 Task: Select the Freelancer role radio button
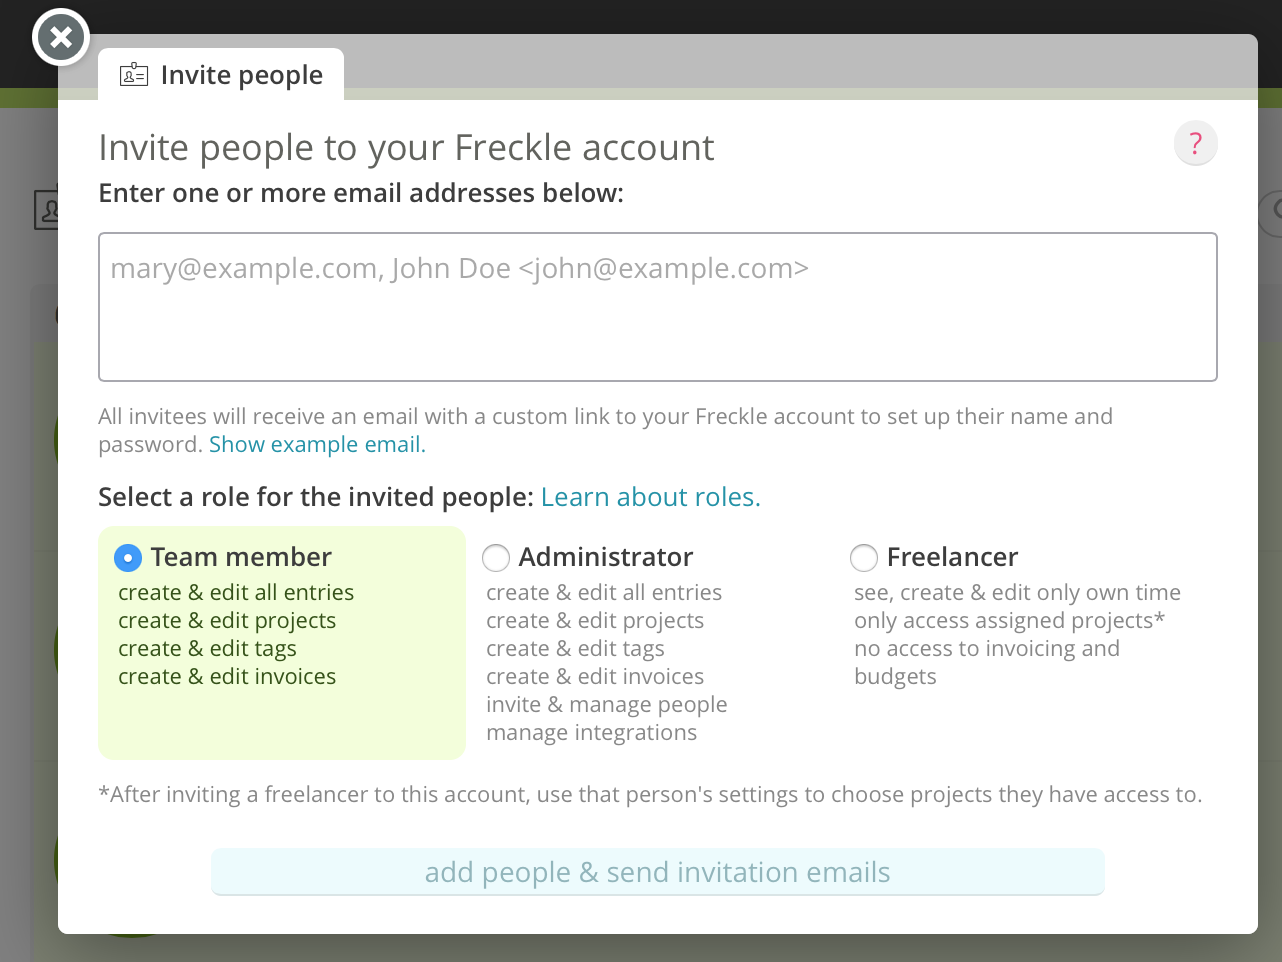(864, 558)
